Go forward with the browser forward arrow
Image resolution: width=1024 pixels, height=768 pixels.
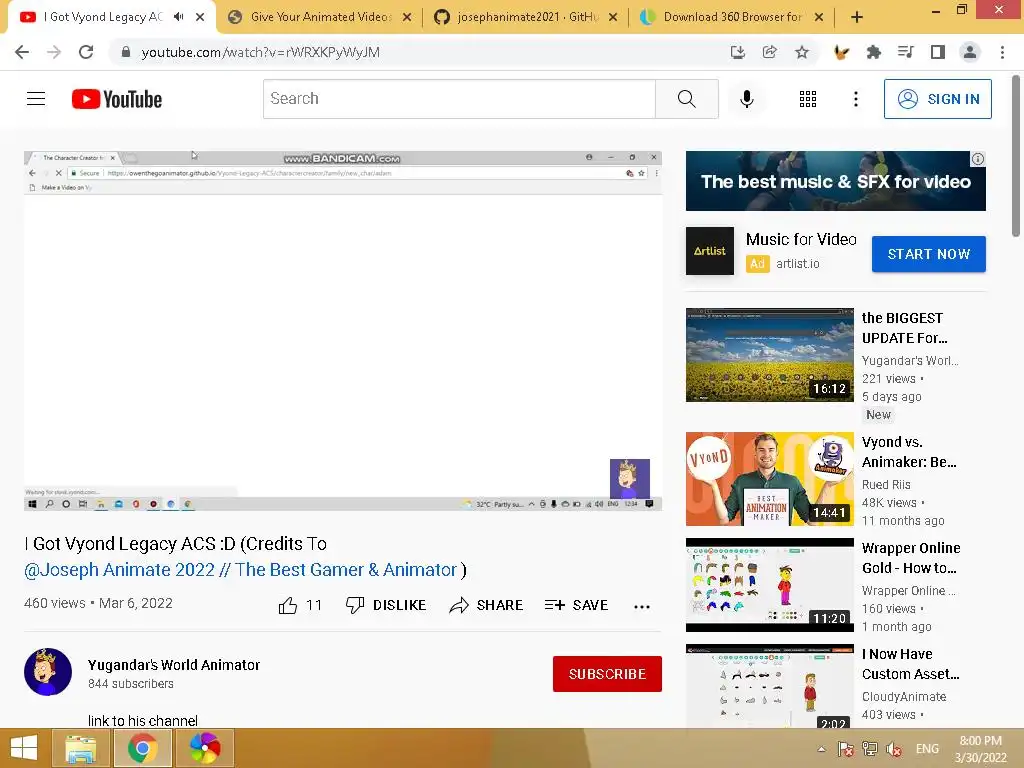54,52
